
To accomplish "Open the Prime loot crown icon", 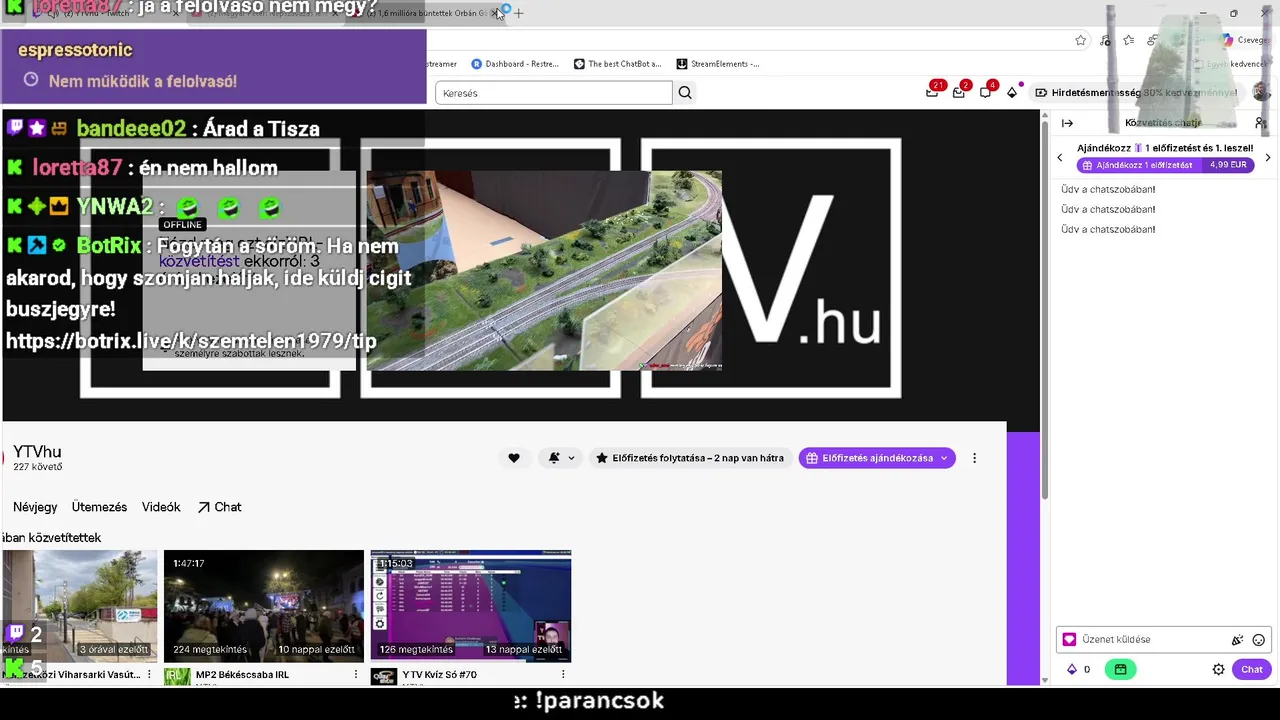I will pyautogui.click(x=932, y=92).
